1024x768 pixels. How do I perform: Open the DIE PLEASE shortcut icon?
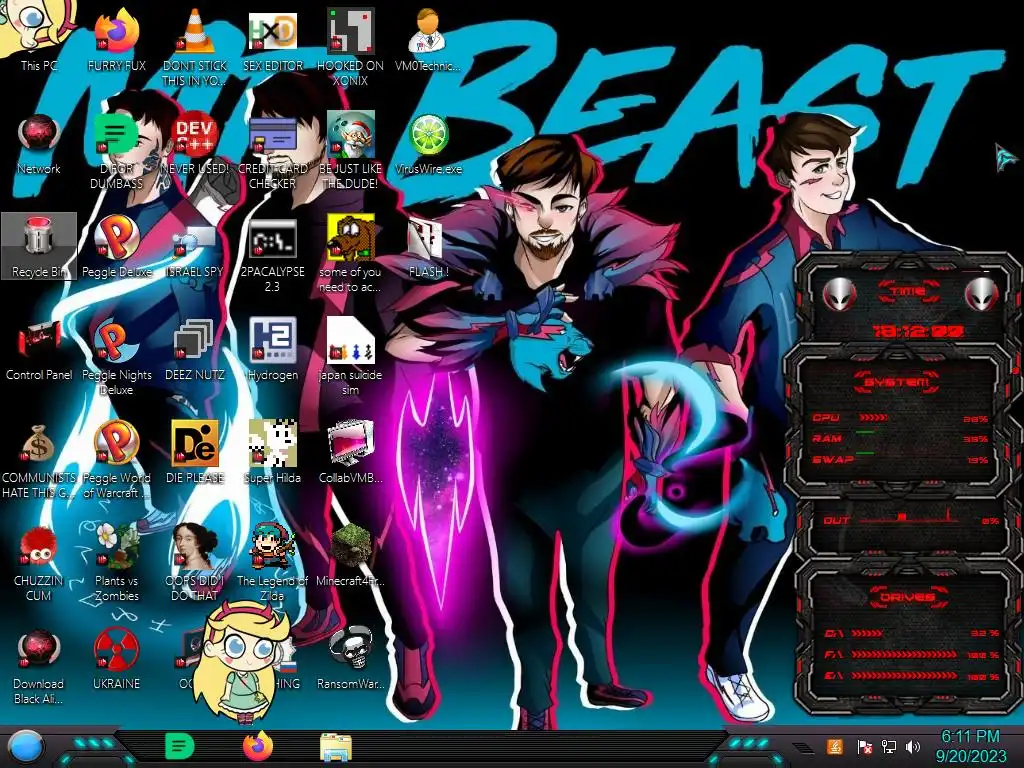[195, 452]
